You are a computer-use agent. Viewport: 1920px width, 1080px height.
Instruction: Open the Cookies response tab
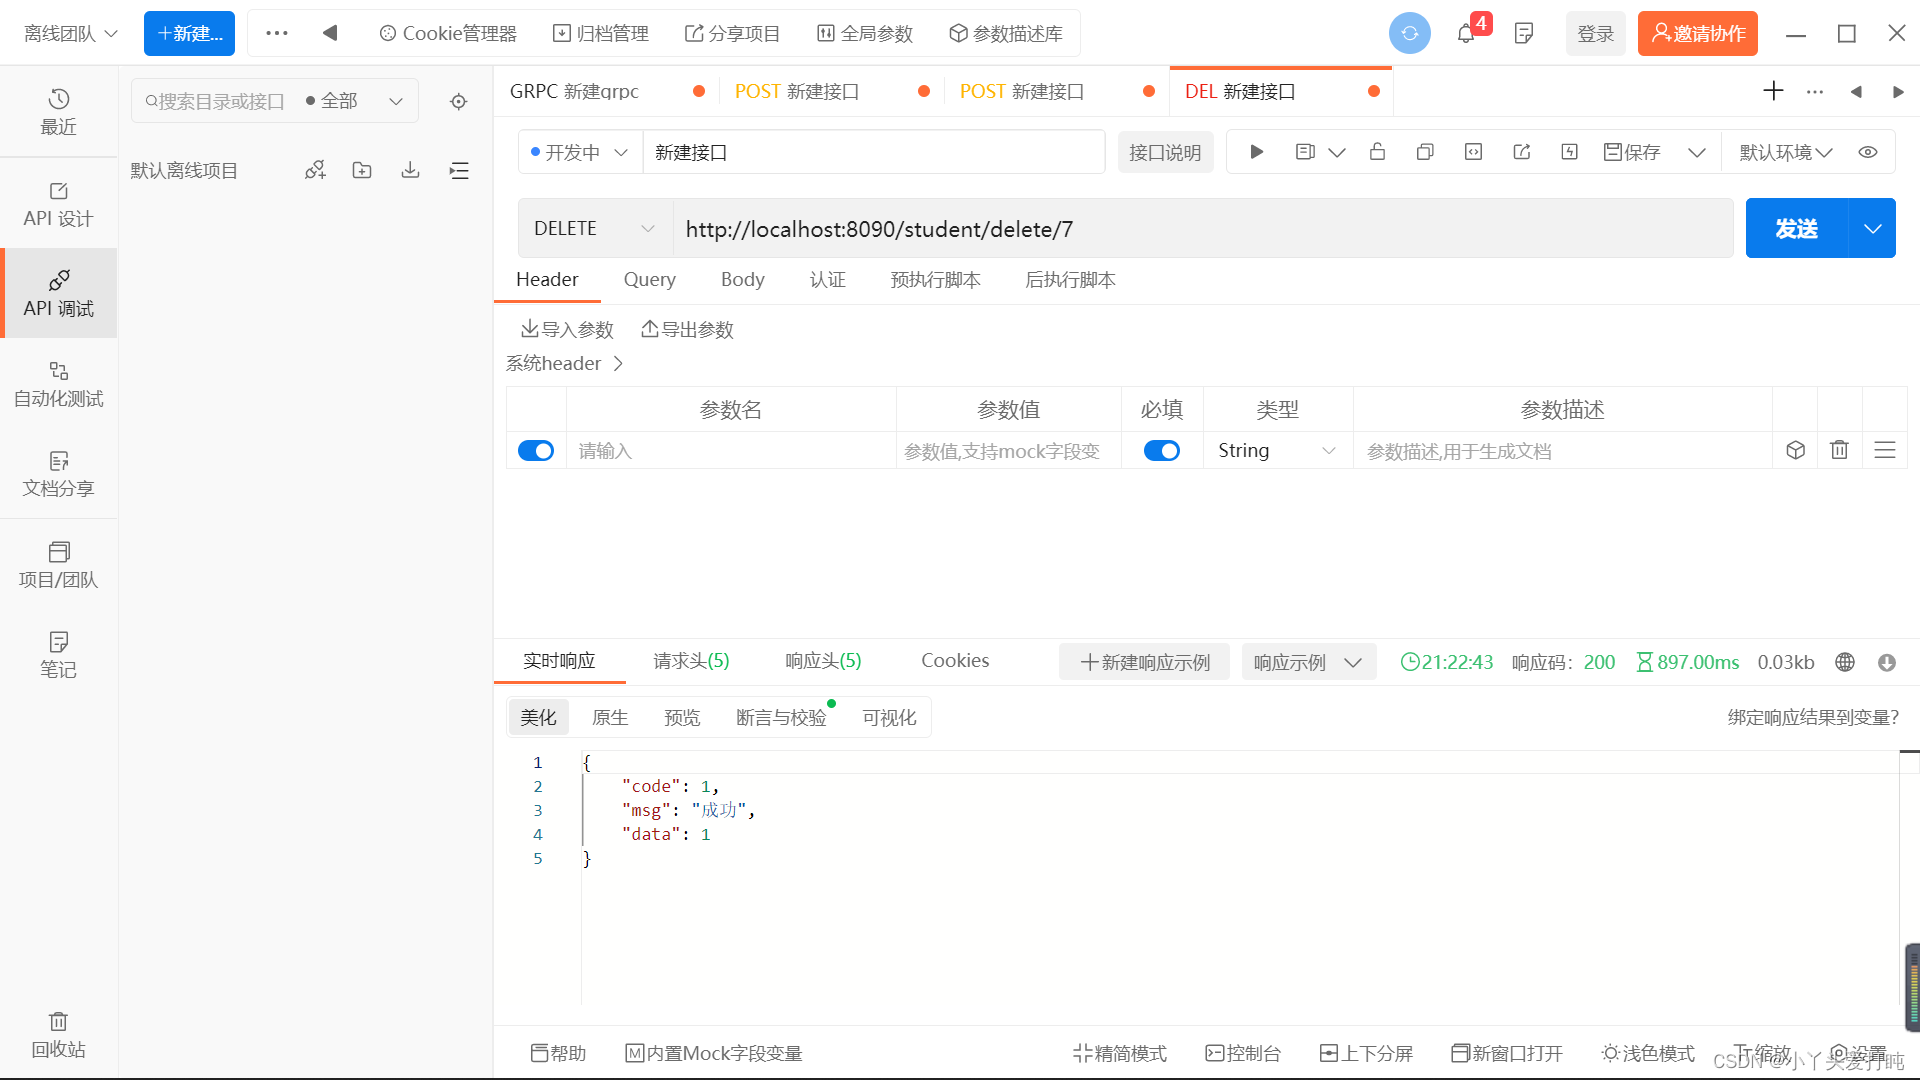(955, 661)
